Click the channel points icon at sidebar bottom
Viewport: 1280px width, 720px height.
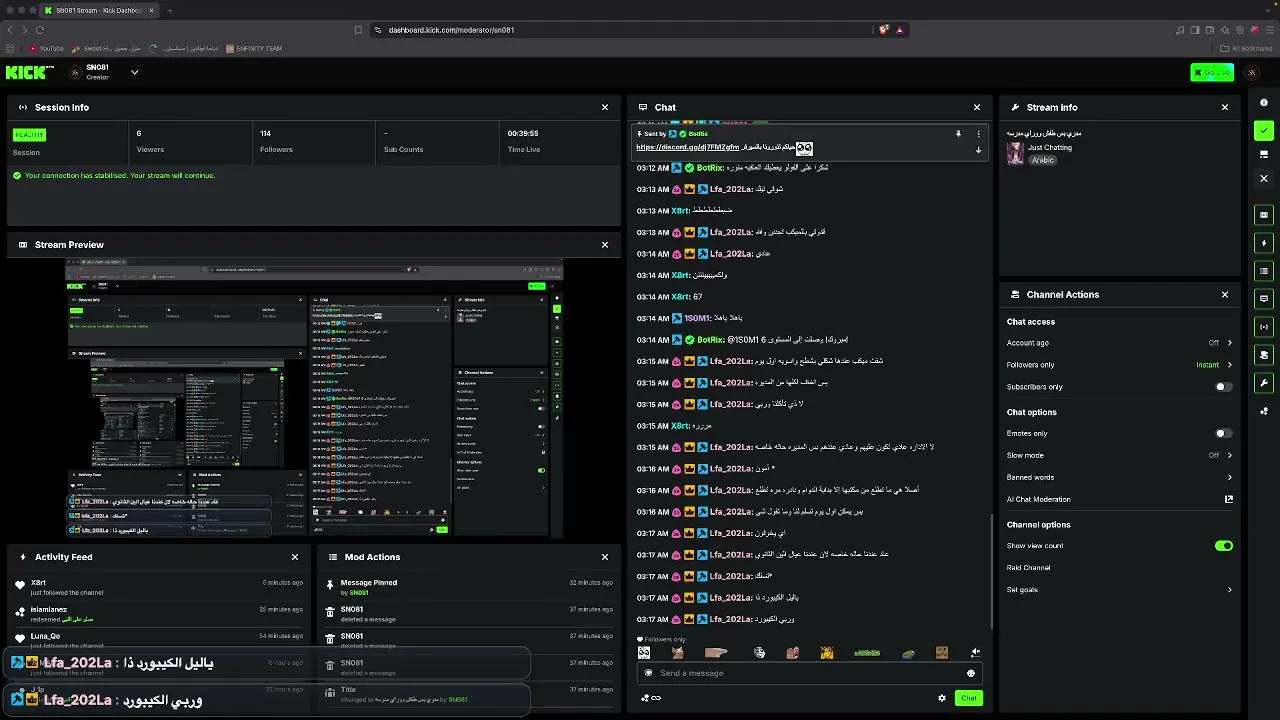(1264, 411)
